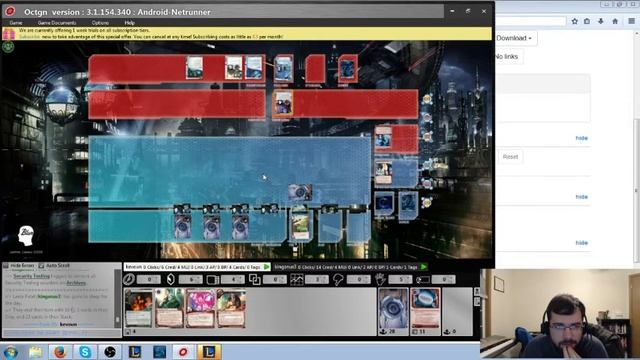The image size is (640, 360).
Task: Switch to Firefox in the taskbar
Action: point(60,352)
